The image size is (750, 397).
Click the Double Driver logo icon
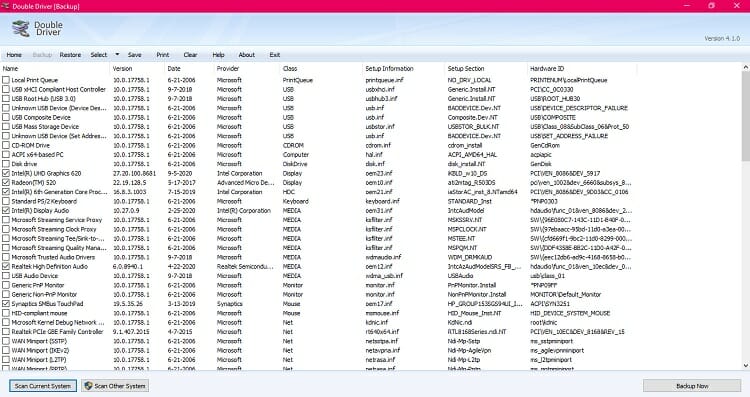pos(20,29)
